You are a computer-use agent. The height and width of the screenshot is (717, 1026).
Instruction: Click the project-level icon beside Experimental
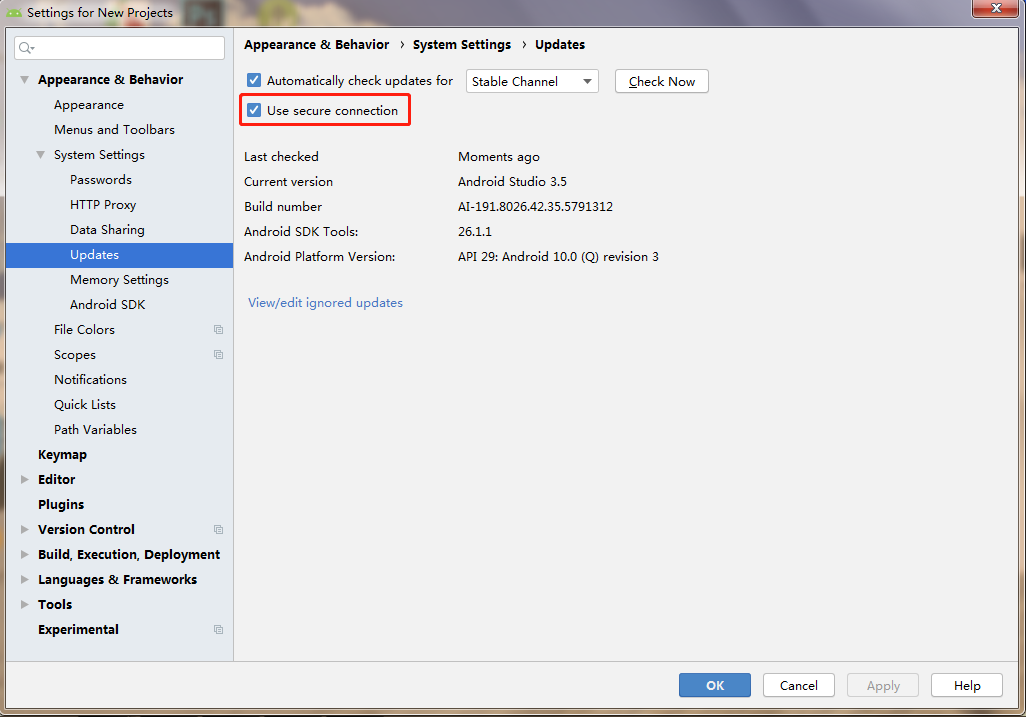pos(218,630)
